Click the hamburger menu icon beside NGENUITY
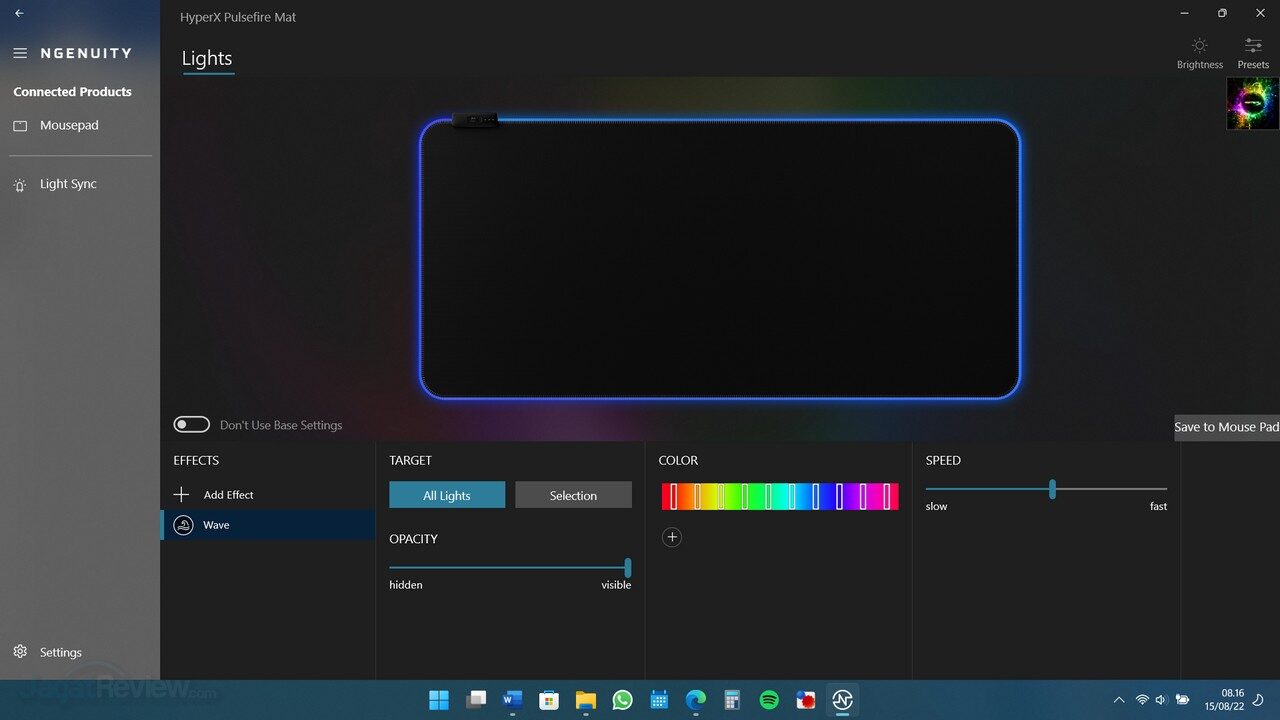 pyautogui.click(x=20, y=53)
